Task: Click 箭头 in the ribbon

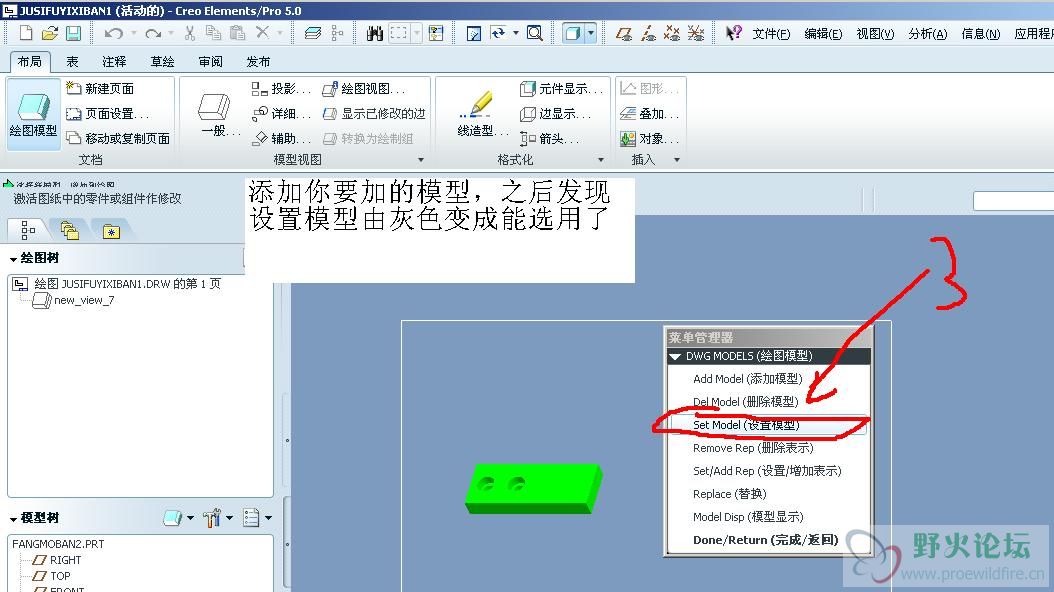Action: [x=549, y=138]
